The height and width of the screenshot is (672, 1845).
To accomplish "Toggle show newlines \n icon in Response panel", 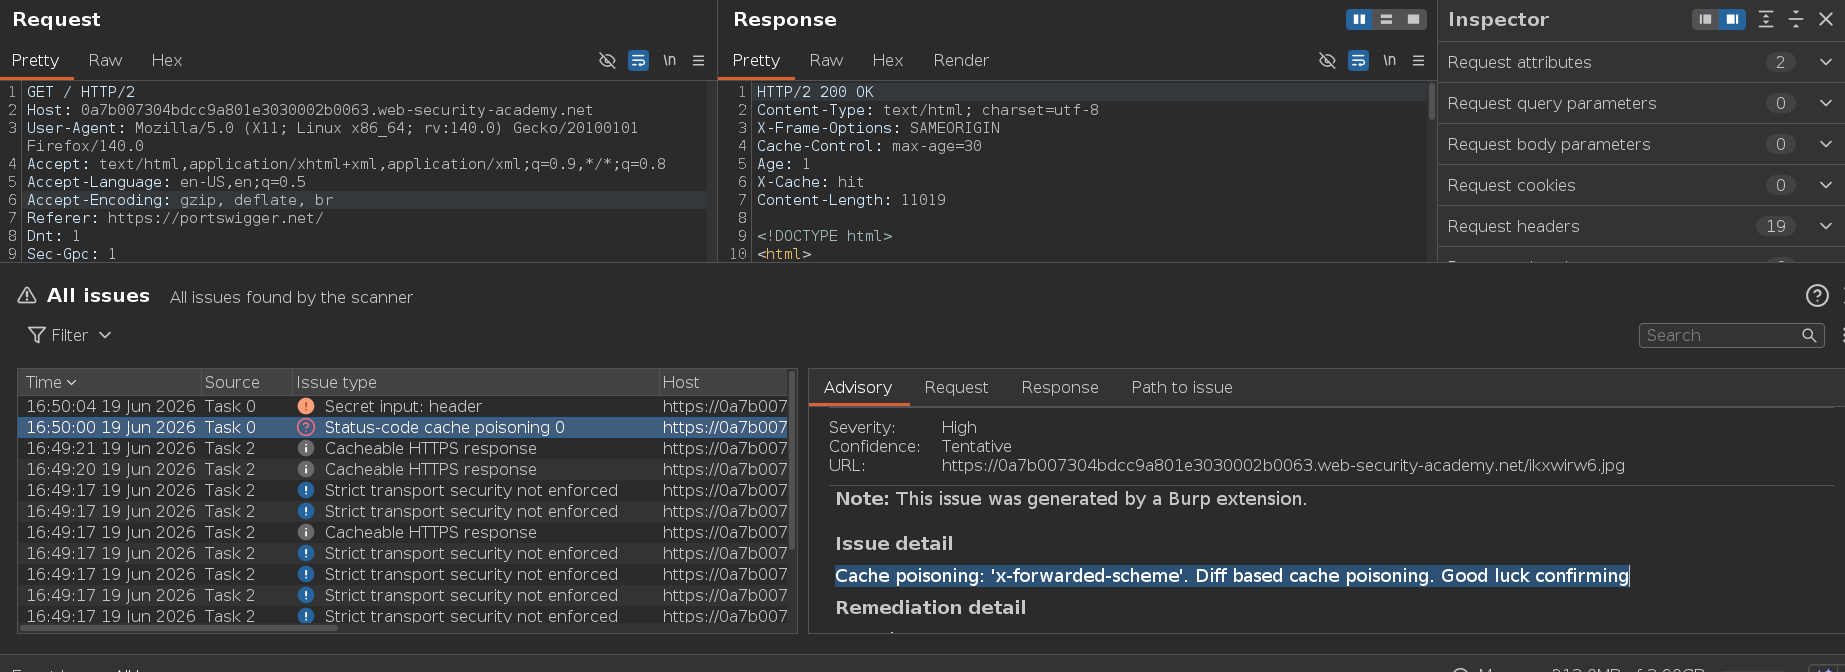I will pyautogui.click(x=1389, y=60).
